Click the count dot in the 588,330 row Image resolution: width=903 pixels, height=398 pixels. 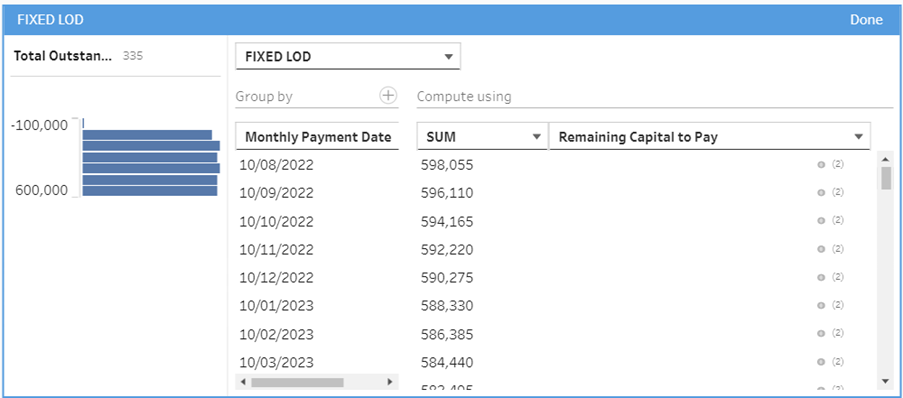point(821,306)
